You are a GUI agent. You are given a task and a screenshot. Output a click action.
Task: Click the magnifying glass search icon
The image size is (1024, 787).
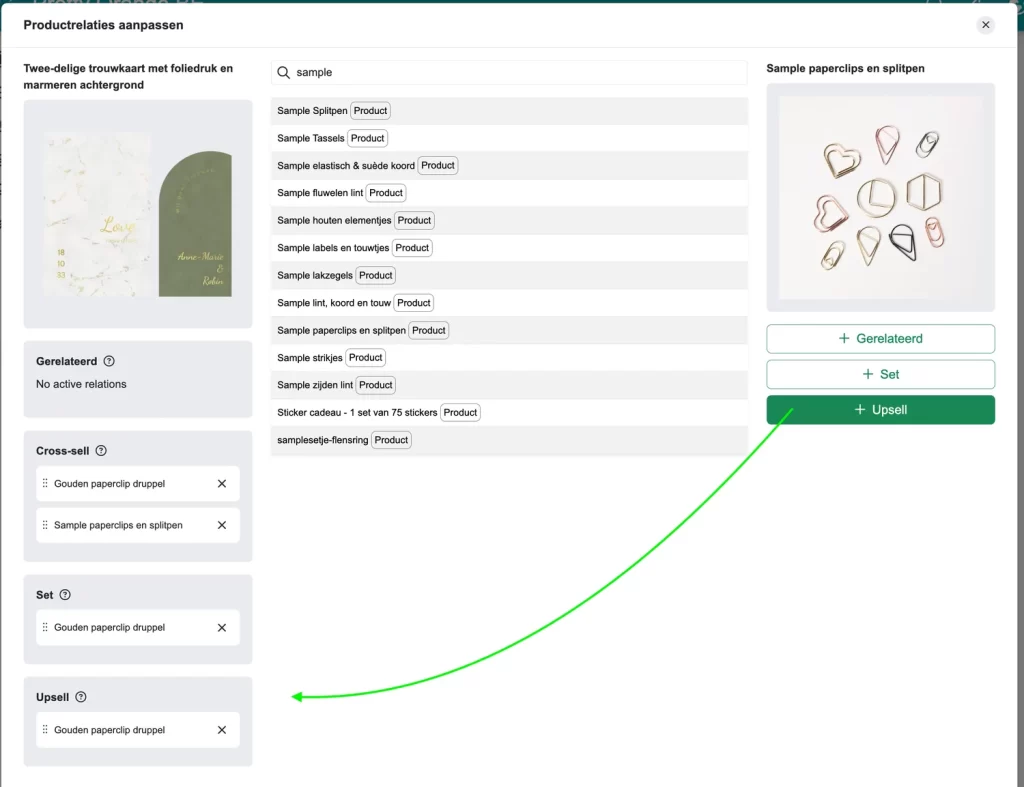pyautogui.click(x=285, y=72)
